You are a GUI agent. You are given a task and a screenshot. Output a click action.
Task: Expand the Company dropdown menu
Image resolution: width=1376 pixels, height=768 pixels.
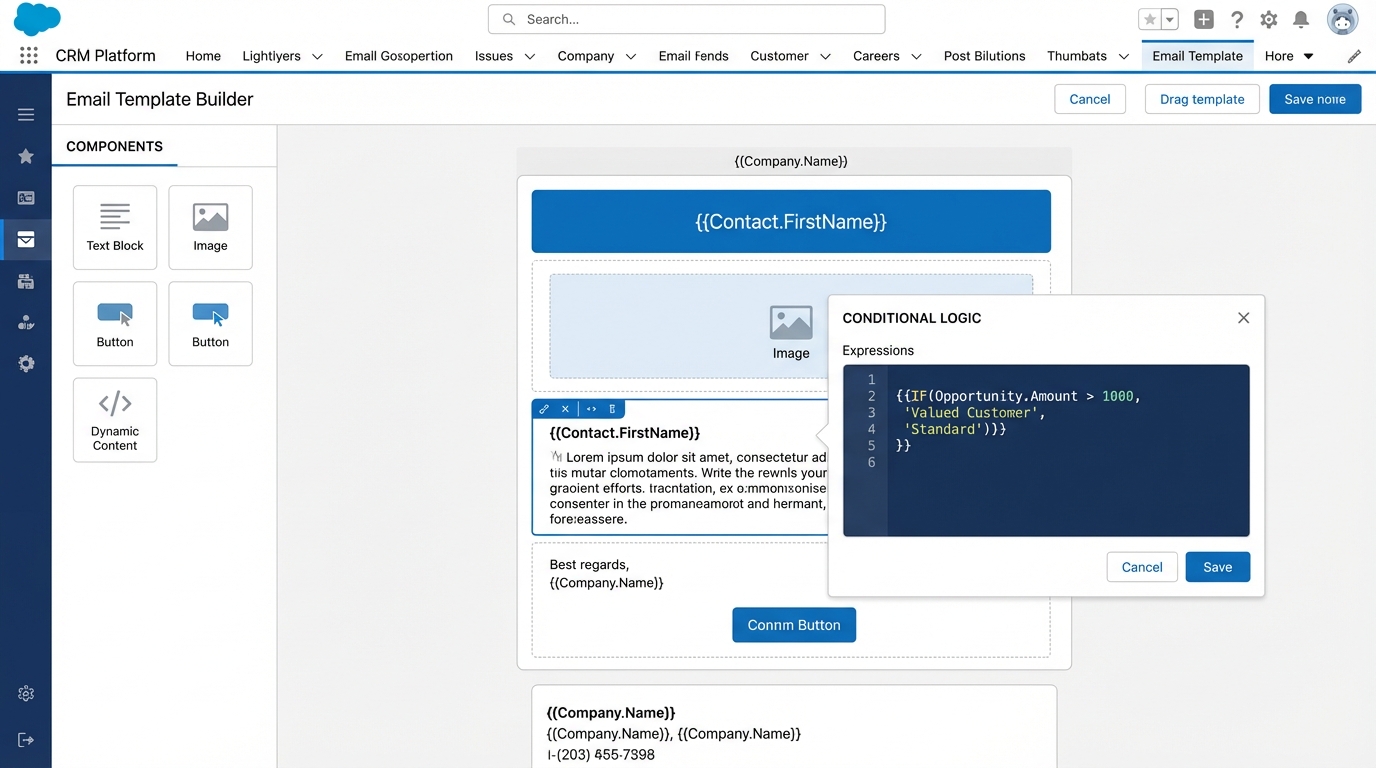click(x=597, y=56)
